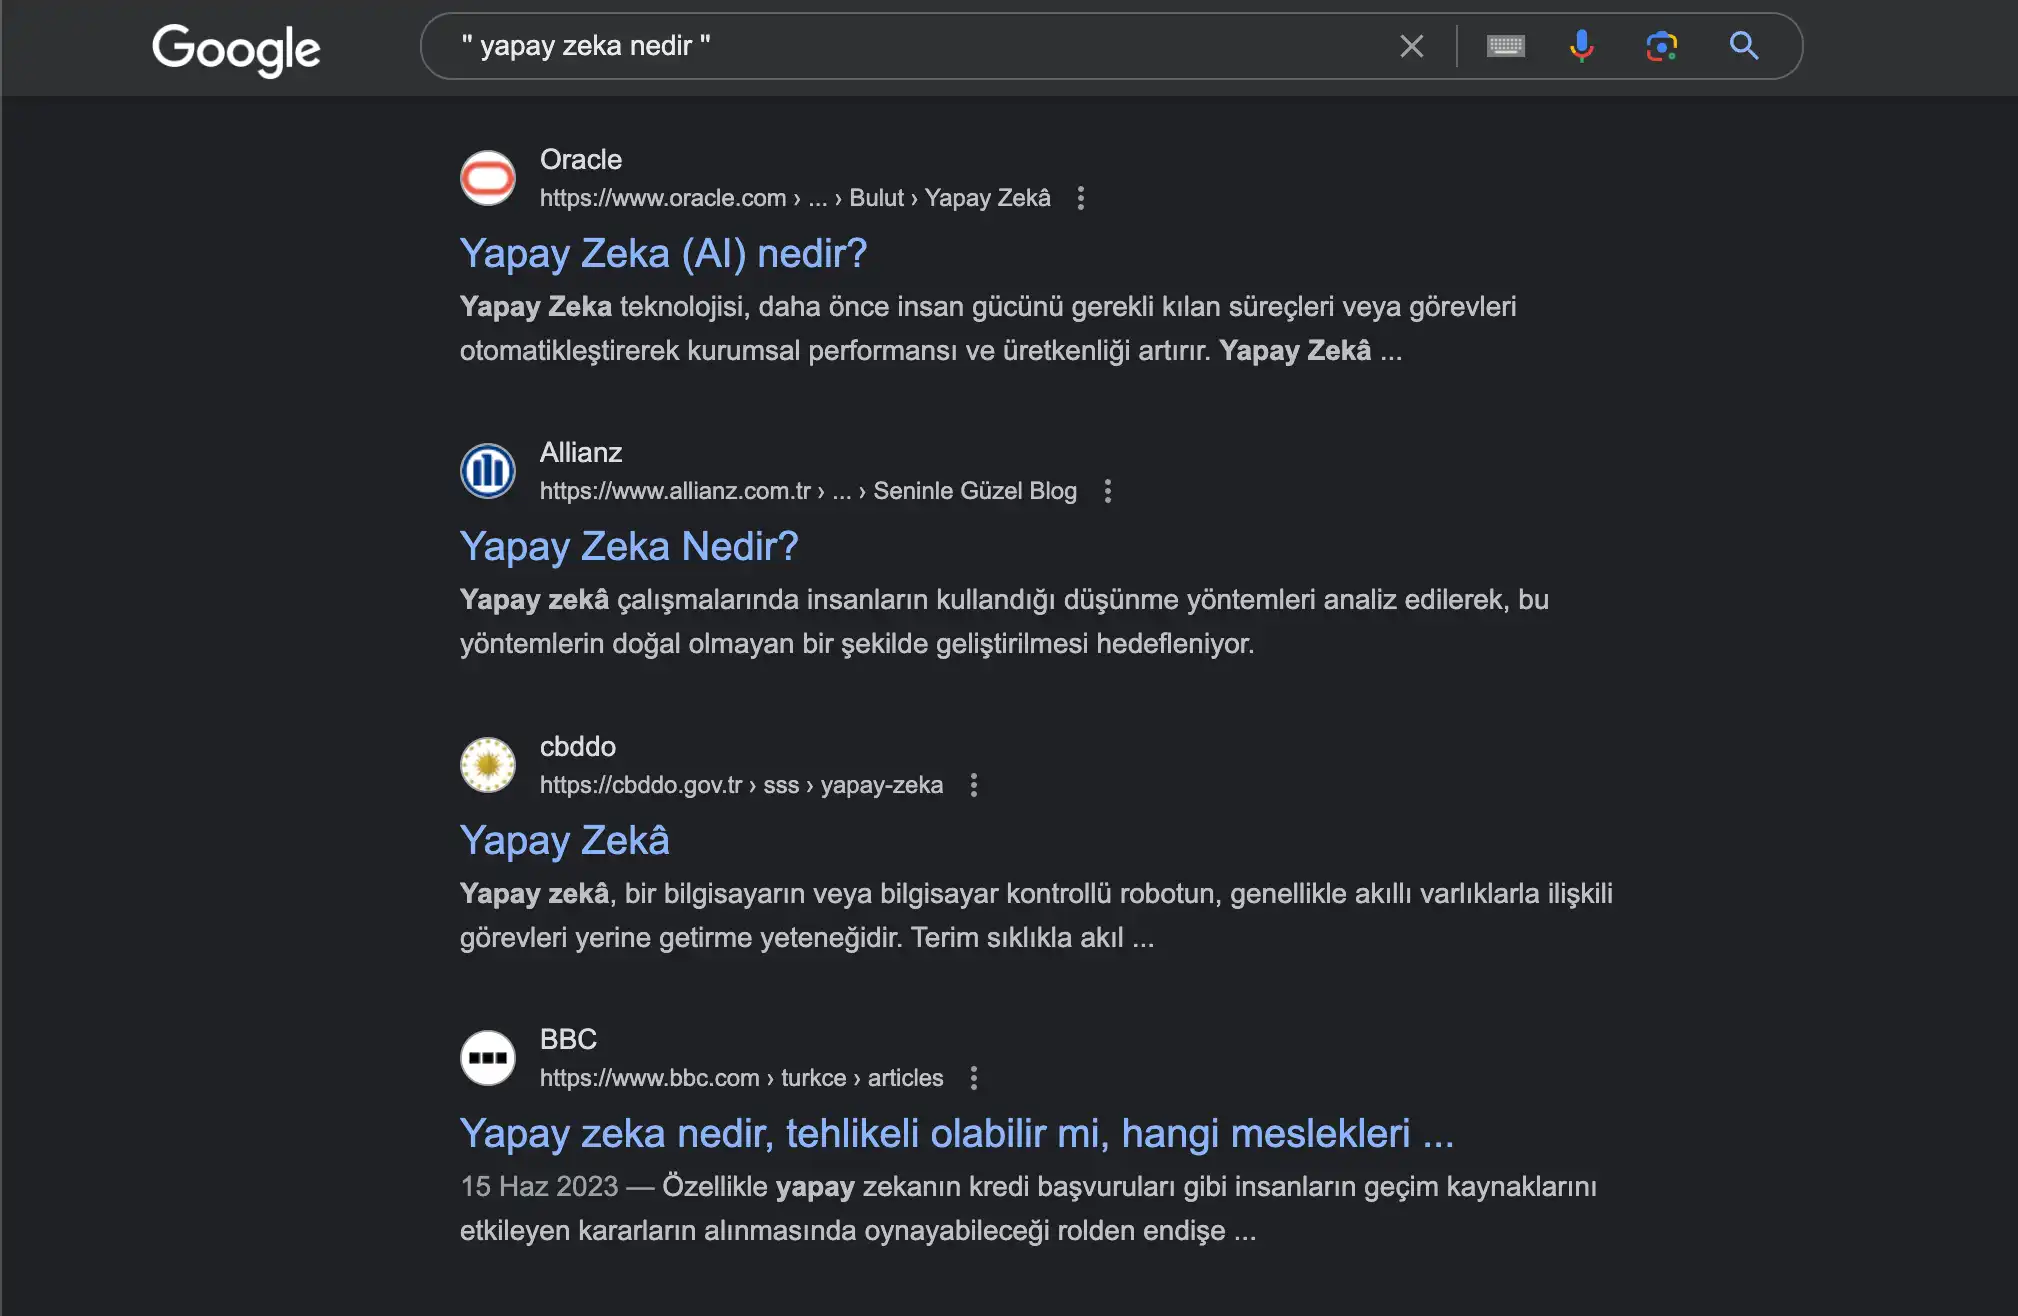This screenshot has width=2018, height=1316.
Task: Clear the search query with the X icon
Action: click(1411, 45)
